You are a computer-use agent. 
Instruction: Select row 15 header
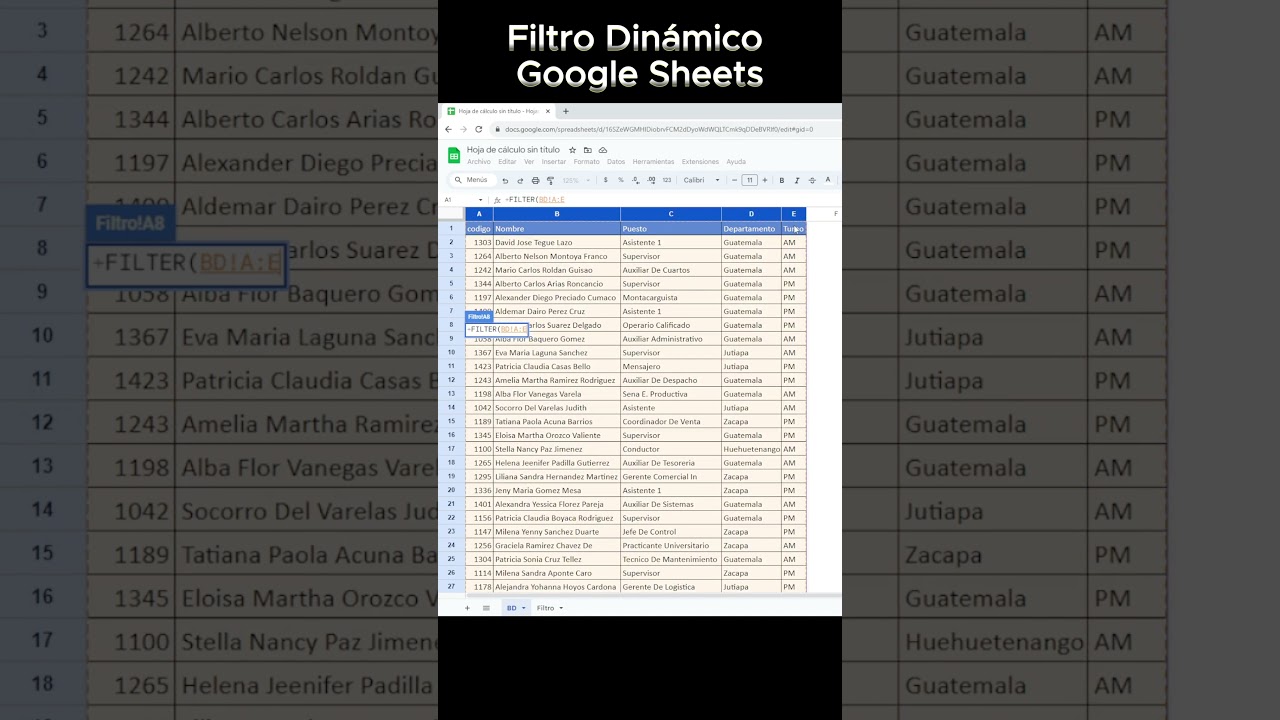click(451, 422)
